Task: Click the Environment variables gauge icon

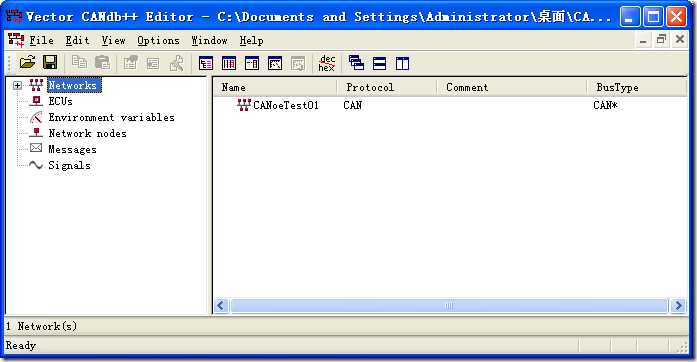Action: 36,117
